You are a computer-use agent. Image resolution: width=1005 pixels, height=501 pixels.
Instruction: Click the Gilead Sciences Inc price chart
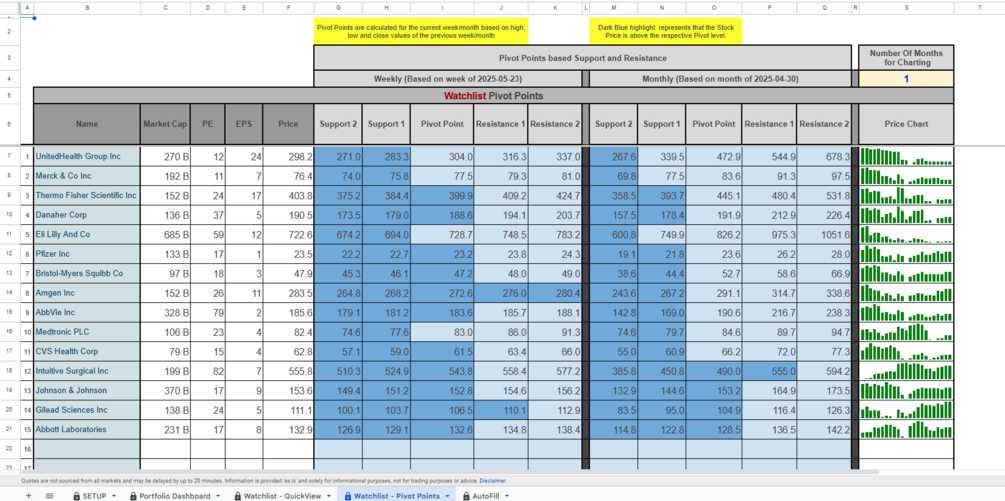coord(906,410)
